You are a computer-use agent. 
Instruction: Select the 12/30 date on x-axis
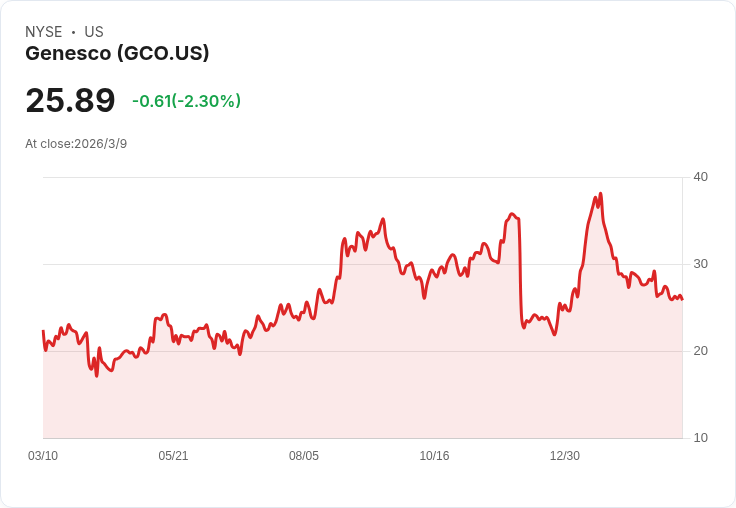[565, 455]
